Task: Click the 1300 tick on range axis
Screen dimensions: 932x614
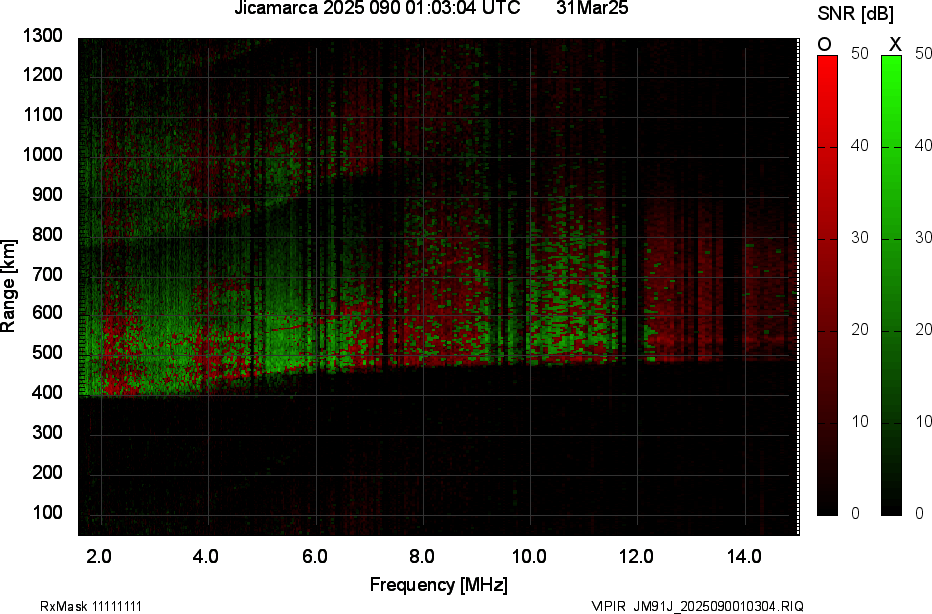Action: pos(42,36)
